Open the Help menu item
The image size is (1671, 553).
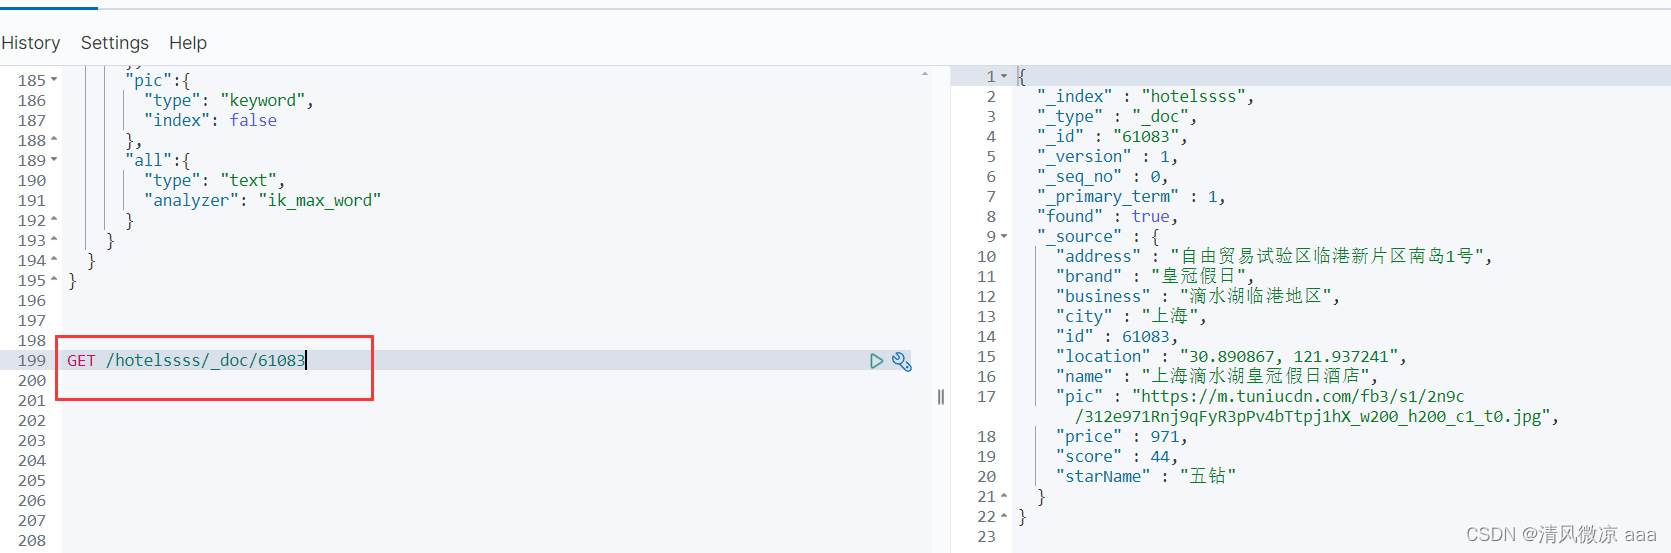click(188, 43)
